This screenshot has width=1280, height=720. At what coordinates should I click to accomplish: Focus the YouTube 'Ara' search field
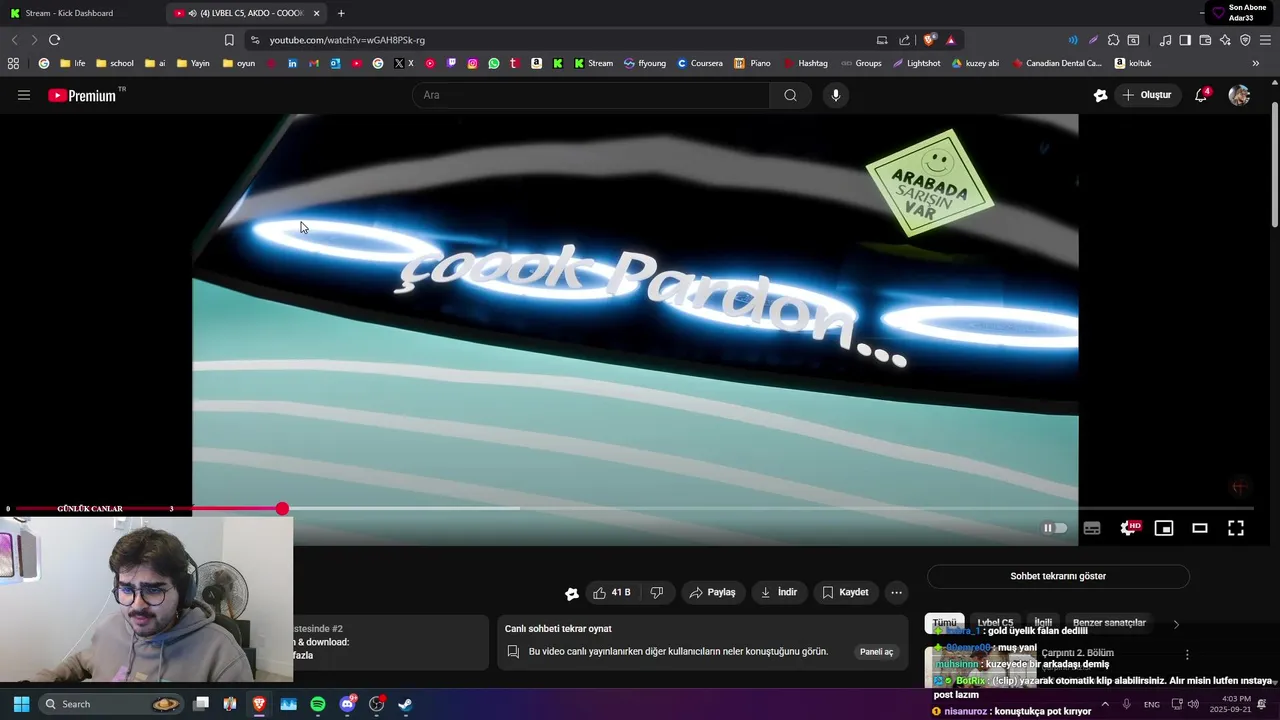click(591, 95)
